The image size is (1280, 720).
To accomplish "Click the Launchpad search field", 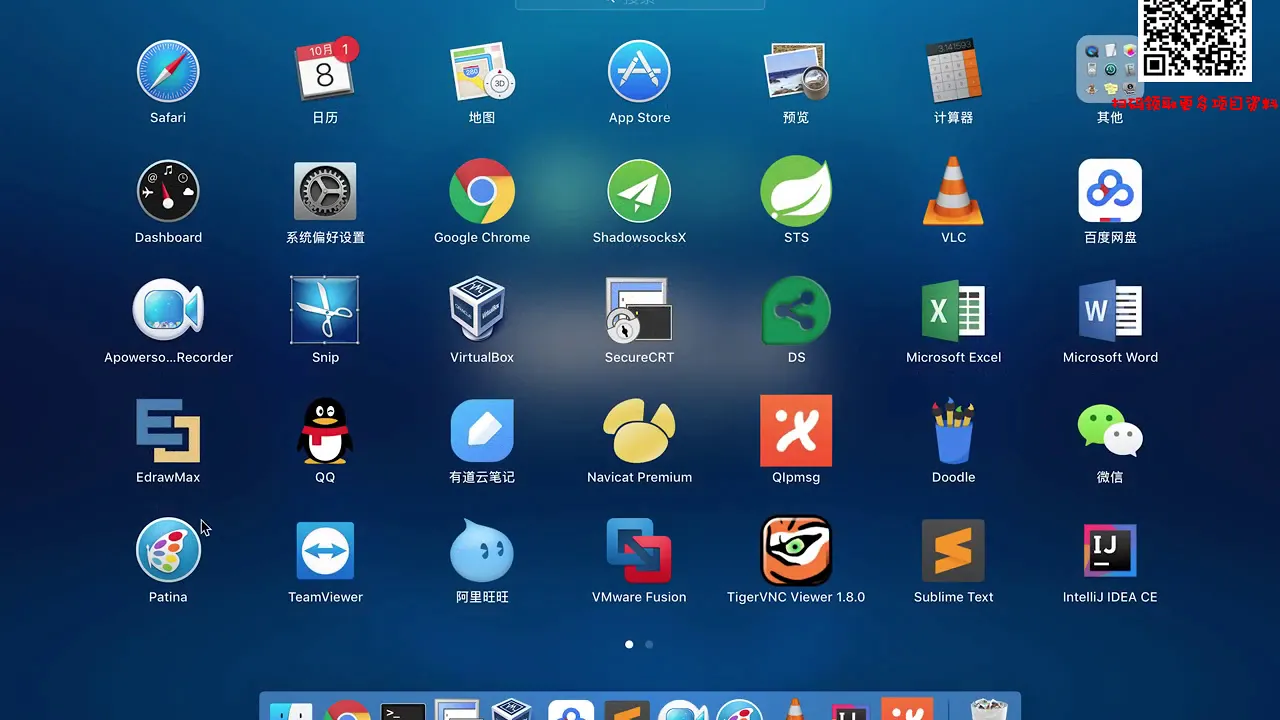I will coord(640,4).
